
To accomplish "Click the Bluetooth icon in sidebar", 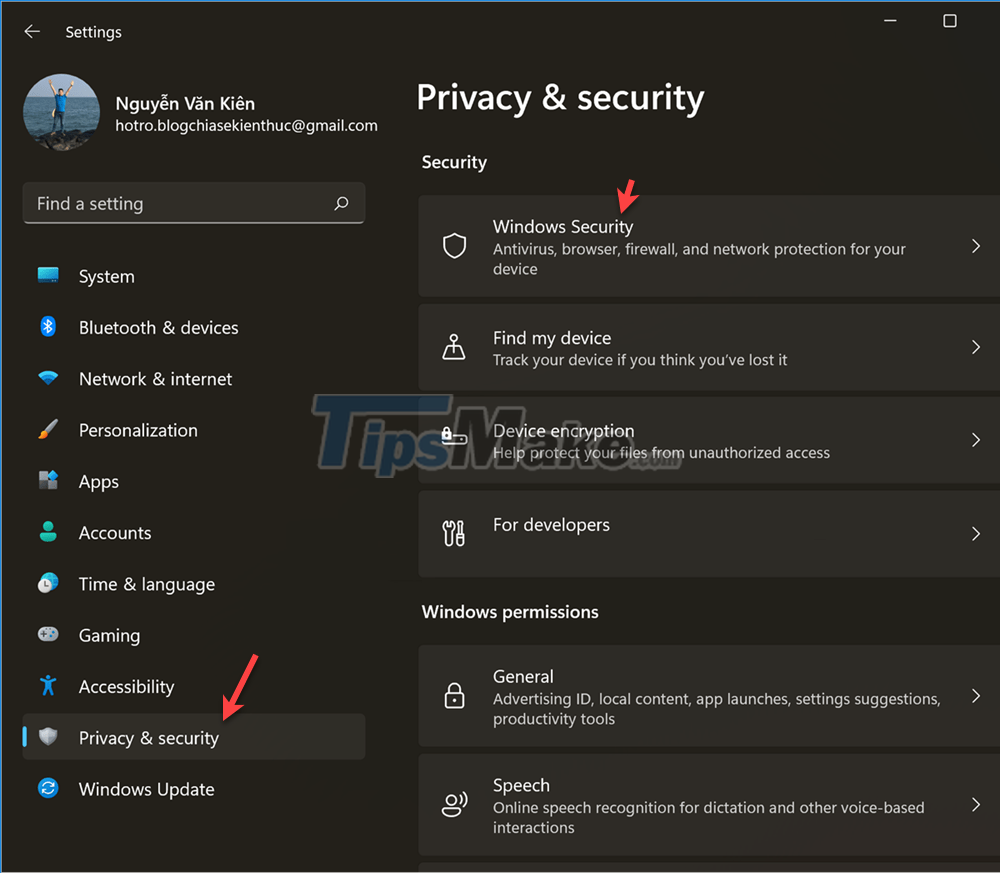I will 48,327.
